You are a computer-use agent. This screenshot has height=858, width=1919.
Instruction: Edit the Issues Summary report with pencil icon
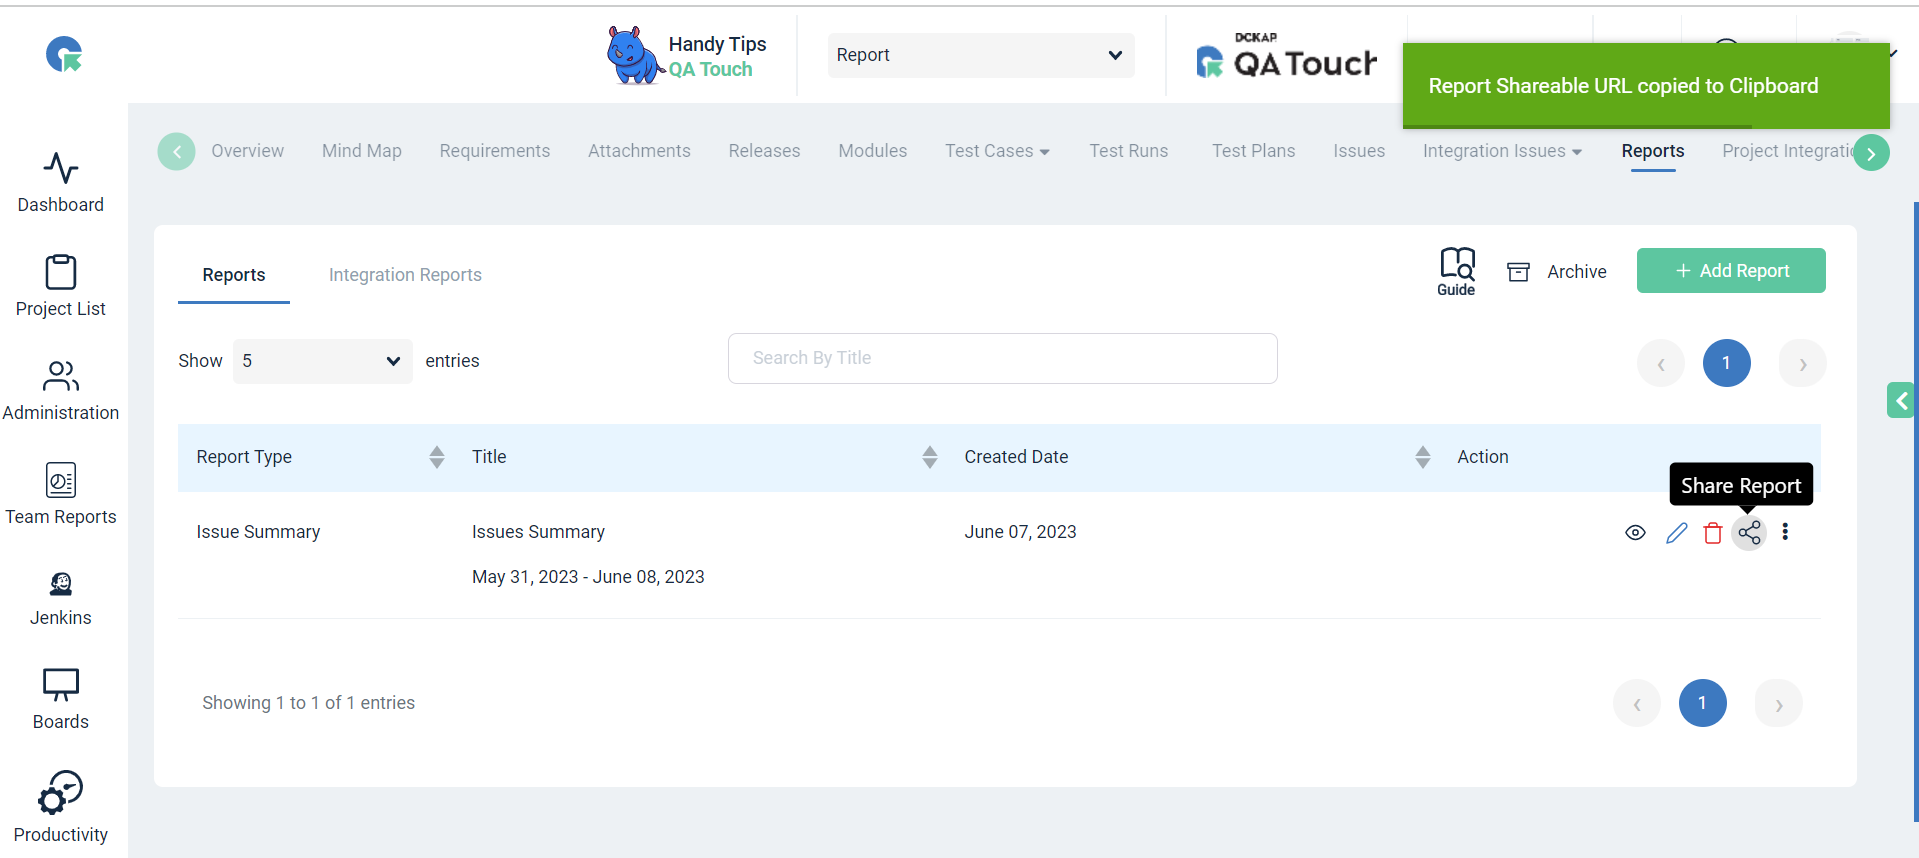tap(1677, 533)
